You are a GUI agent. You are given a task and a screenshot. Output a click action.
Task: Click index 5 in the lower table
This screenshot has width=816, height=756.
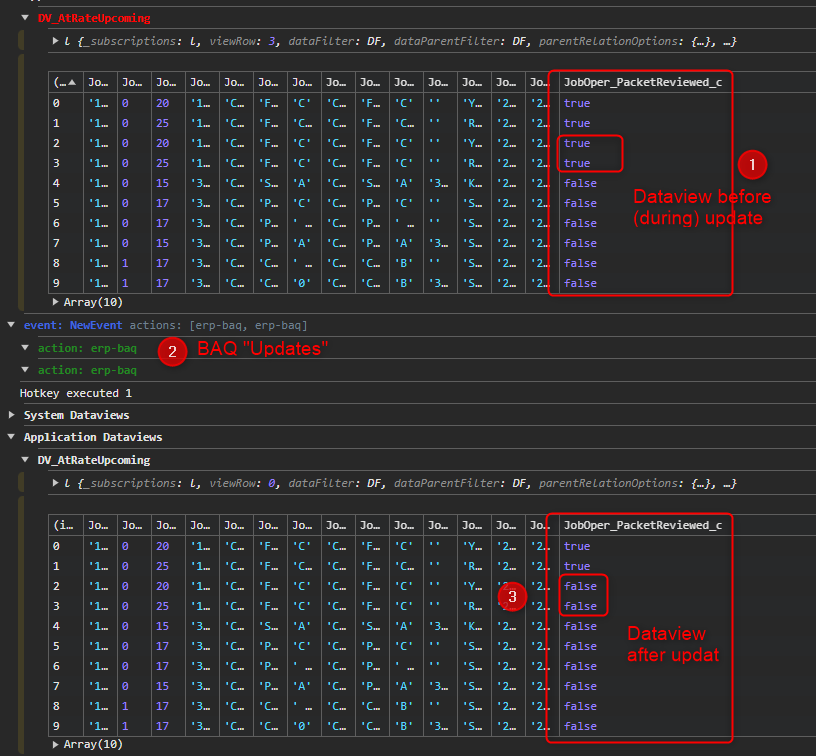click(x=56, y=646)
